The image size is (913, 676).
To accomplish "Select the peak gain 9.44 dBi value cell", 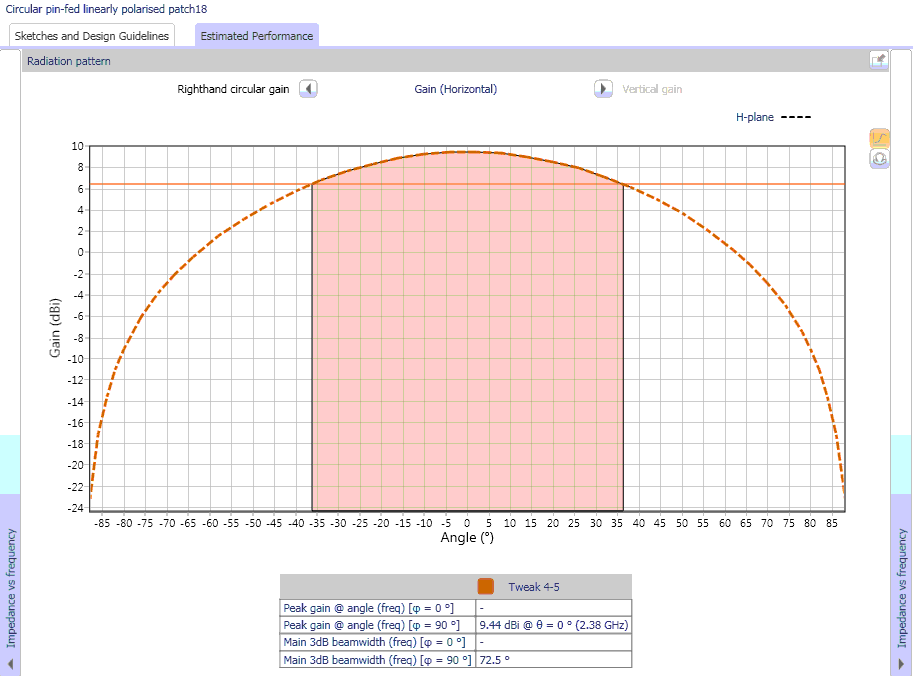I will coord(553,625).
